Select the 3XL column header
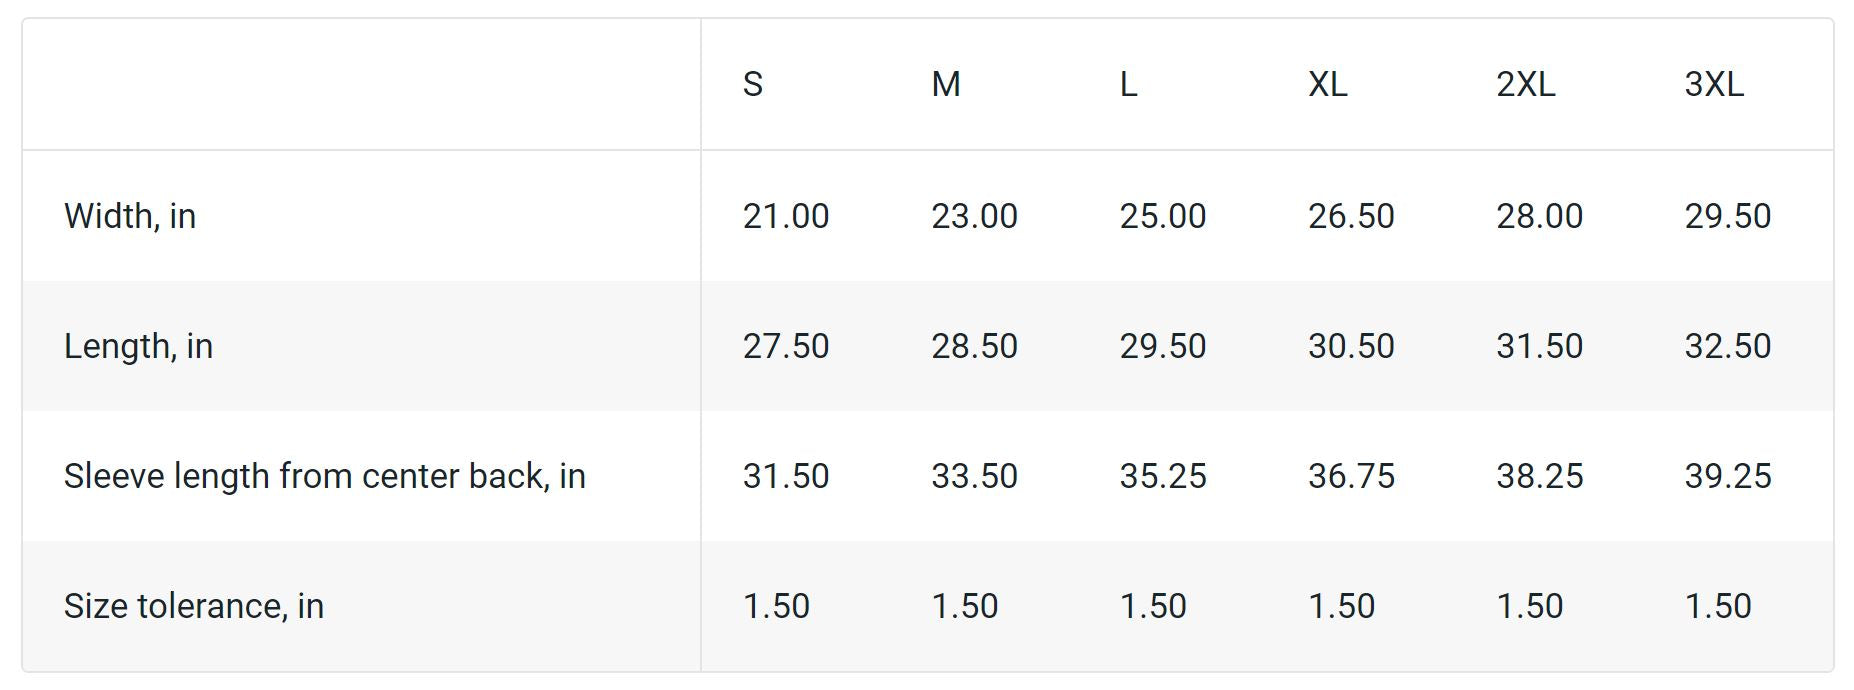 pyautogui.click(x=1713, y=84)
